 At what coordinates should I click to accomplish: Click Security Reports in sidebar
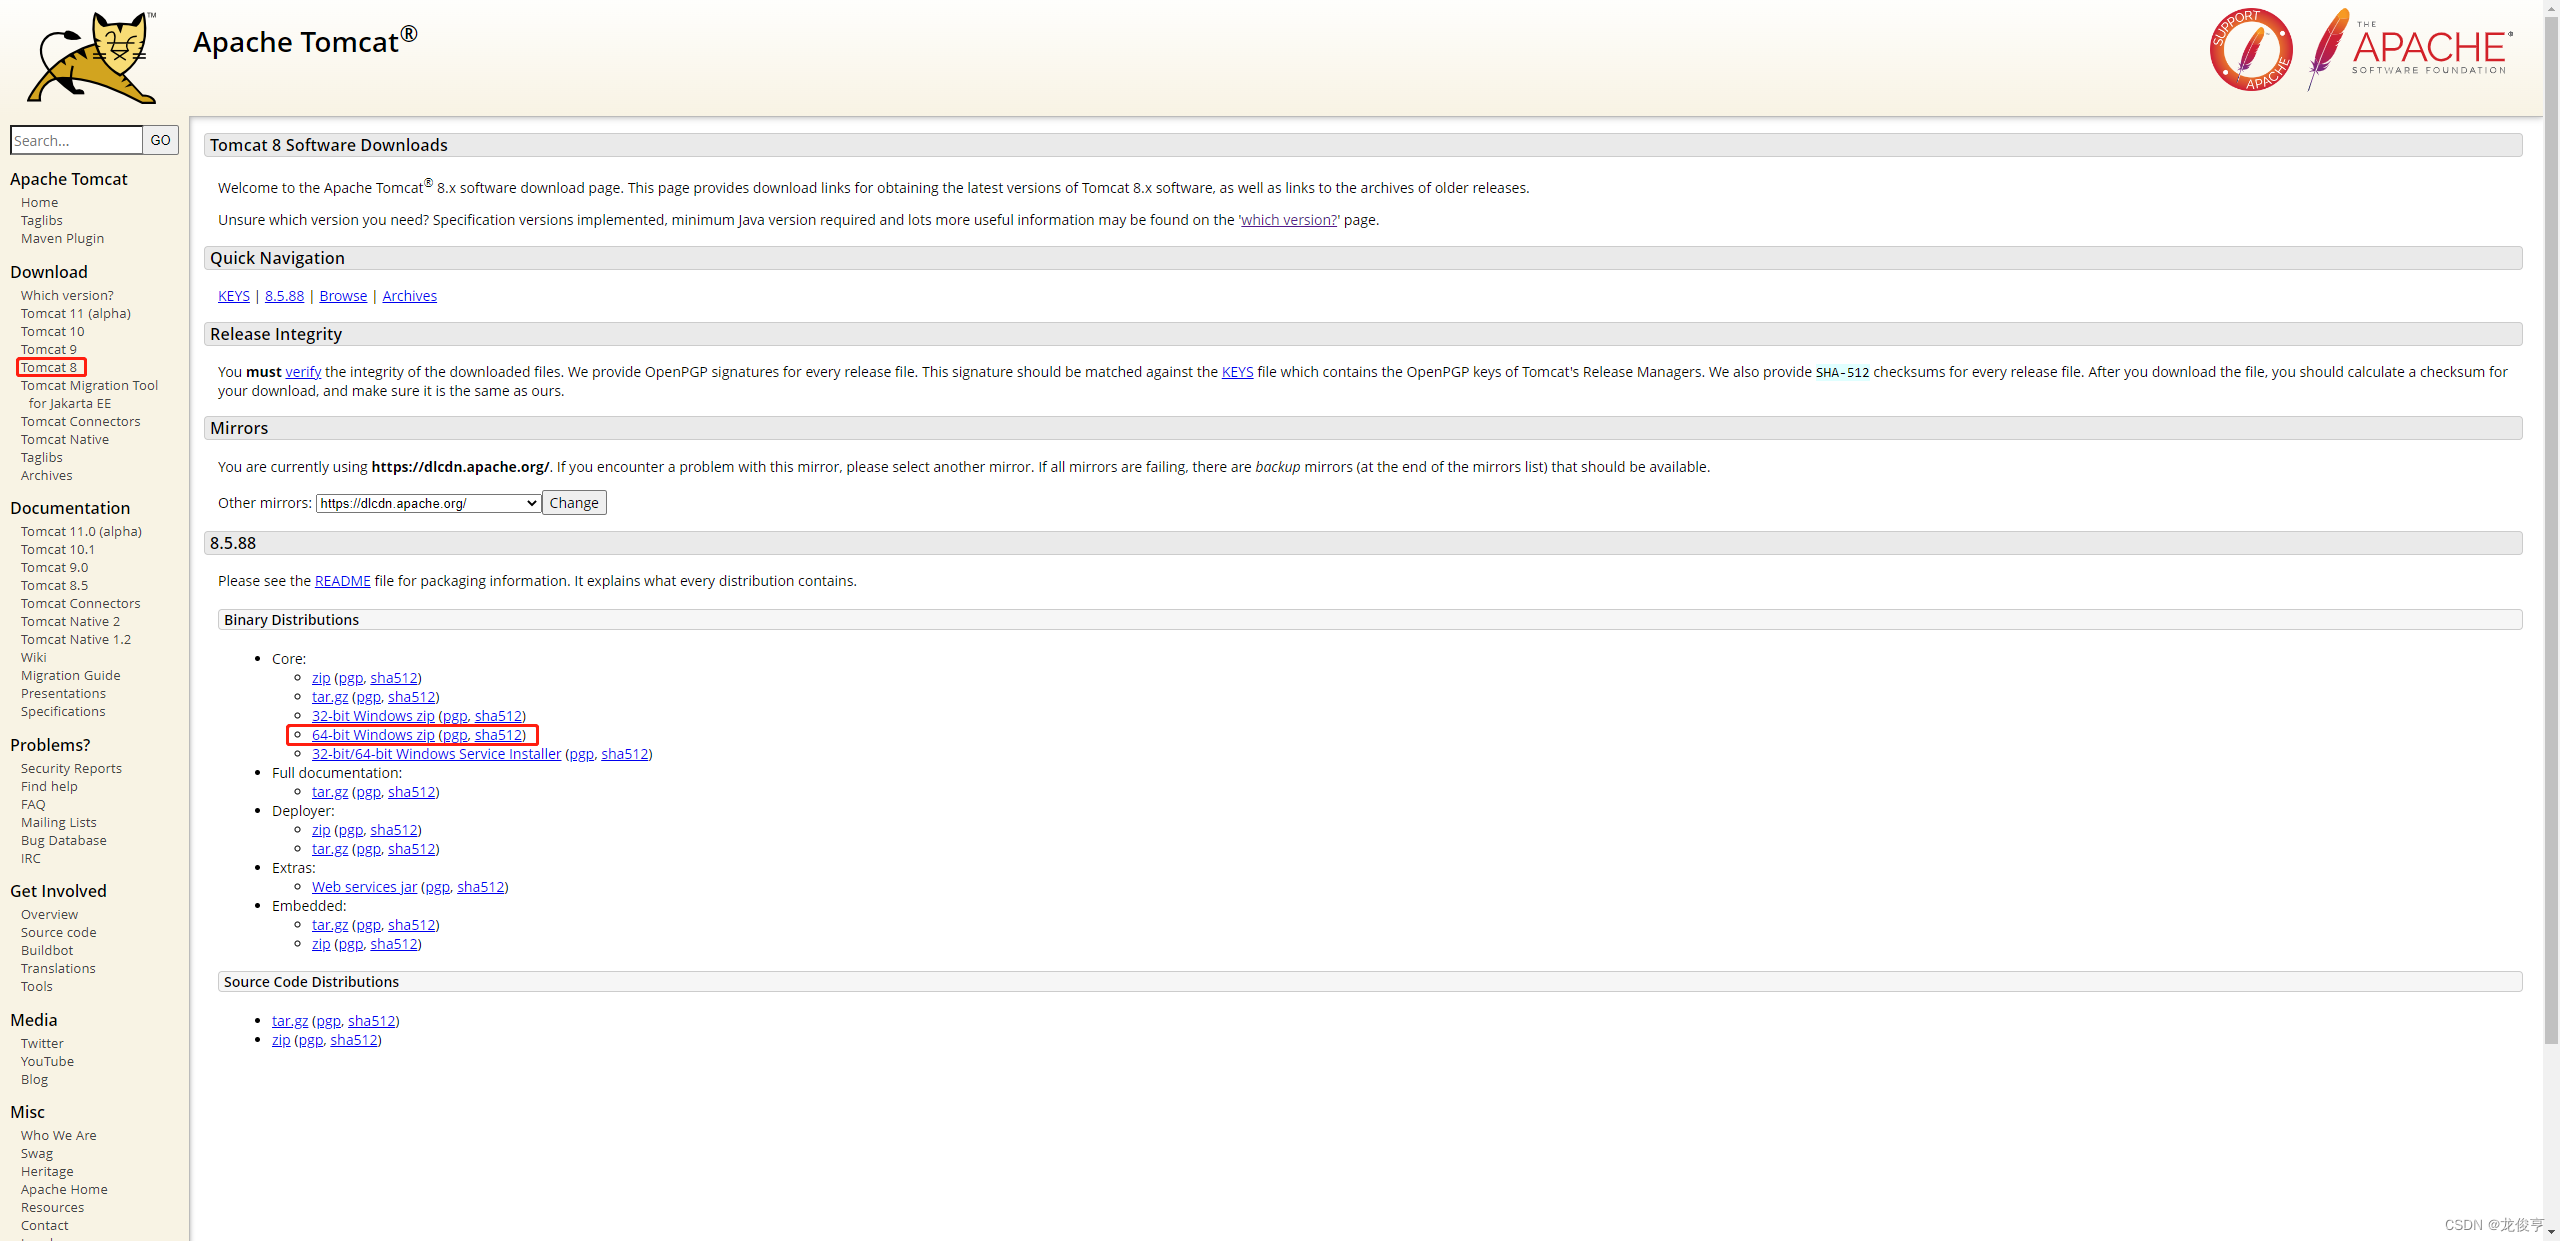[71, 768]
